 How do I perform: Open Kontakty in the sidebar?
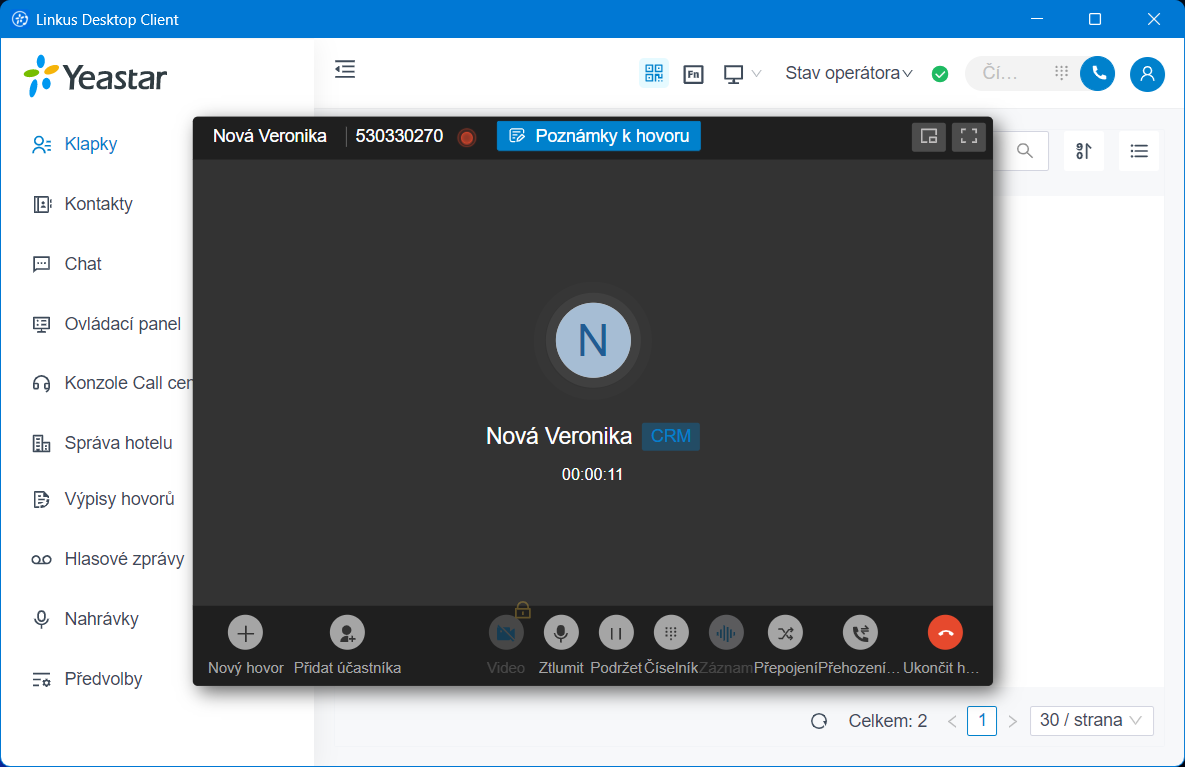pyautogui.click(x=98, y=204)
